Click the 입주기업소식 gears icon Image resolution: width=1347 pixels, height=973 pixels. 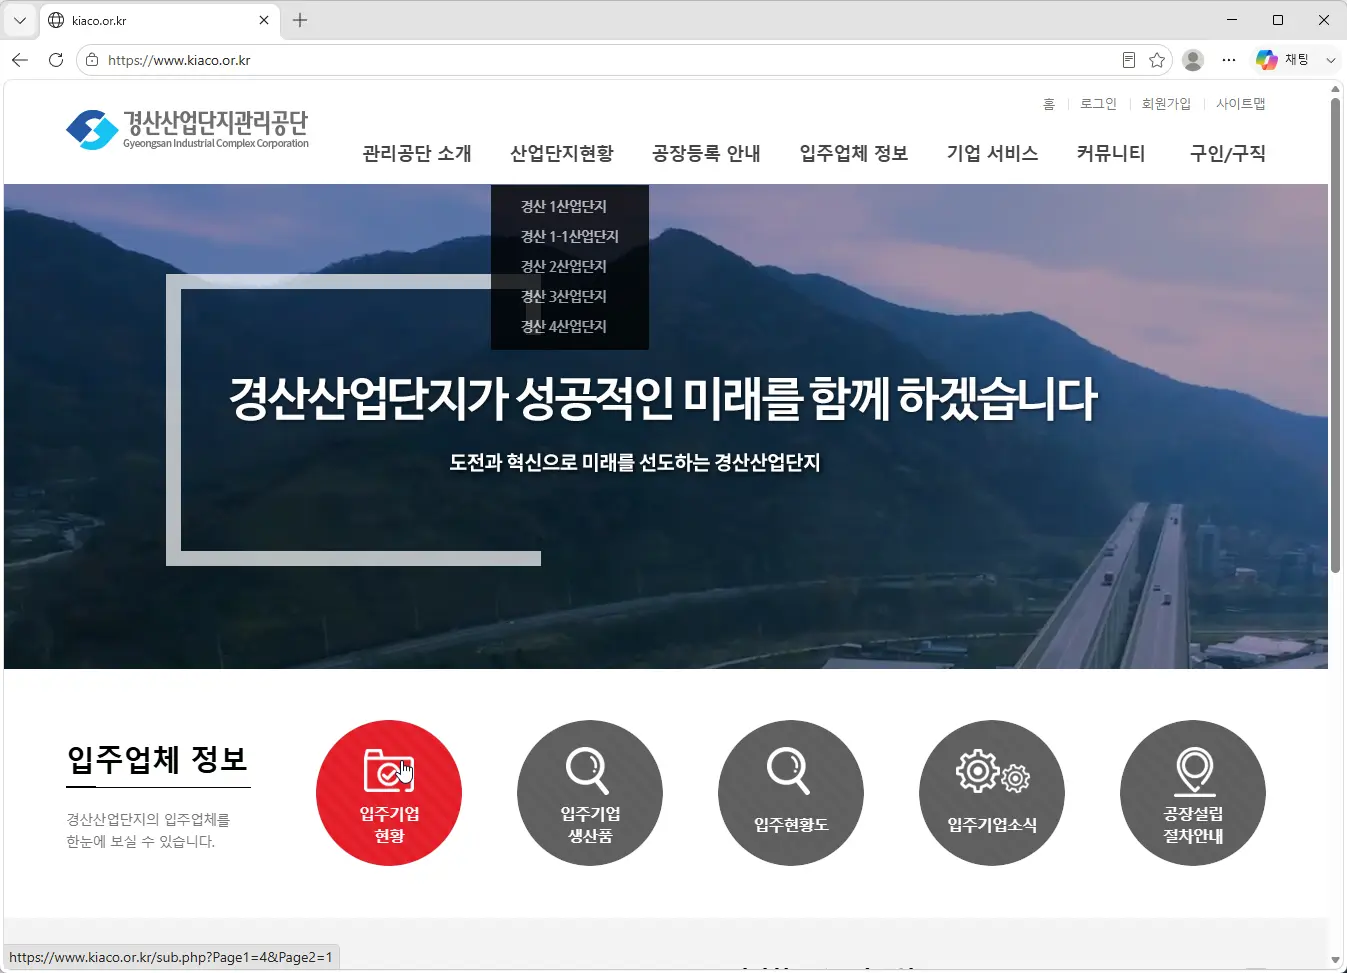click(x=992, y=793)
